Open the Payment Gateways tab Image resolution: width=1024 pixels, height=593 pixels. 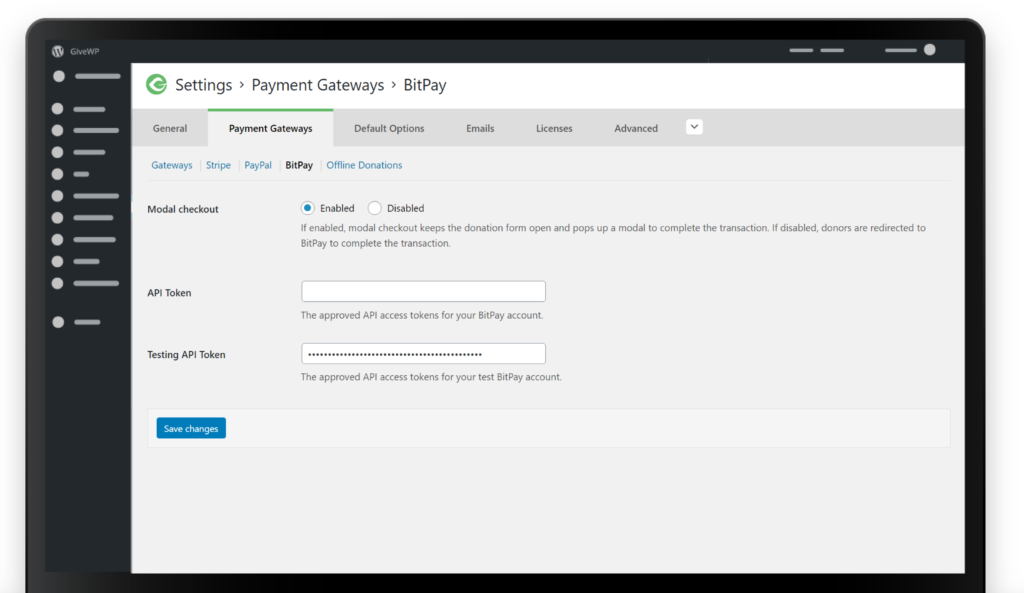270,128
